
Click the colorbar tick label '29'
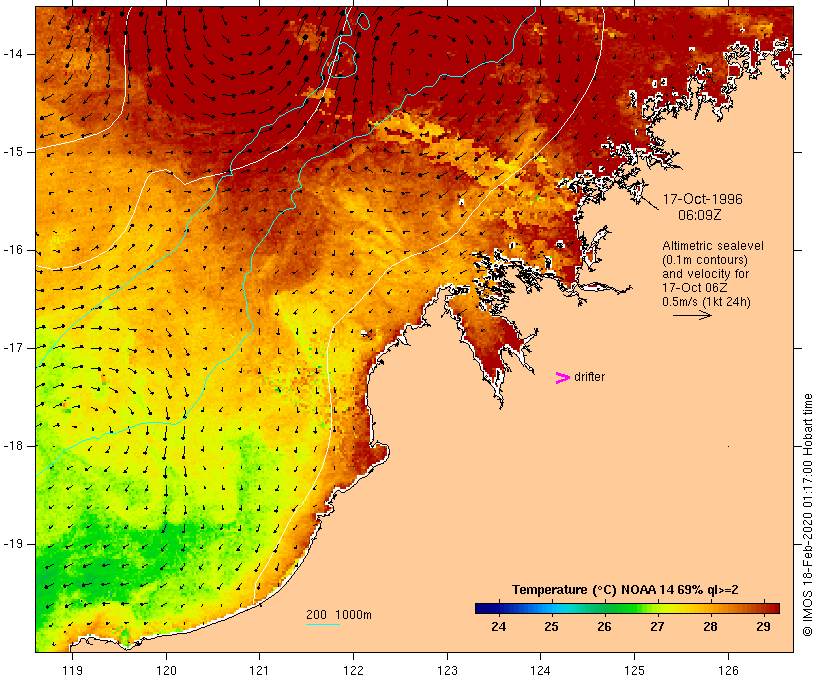click(x=763, y=627)
